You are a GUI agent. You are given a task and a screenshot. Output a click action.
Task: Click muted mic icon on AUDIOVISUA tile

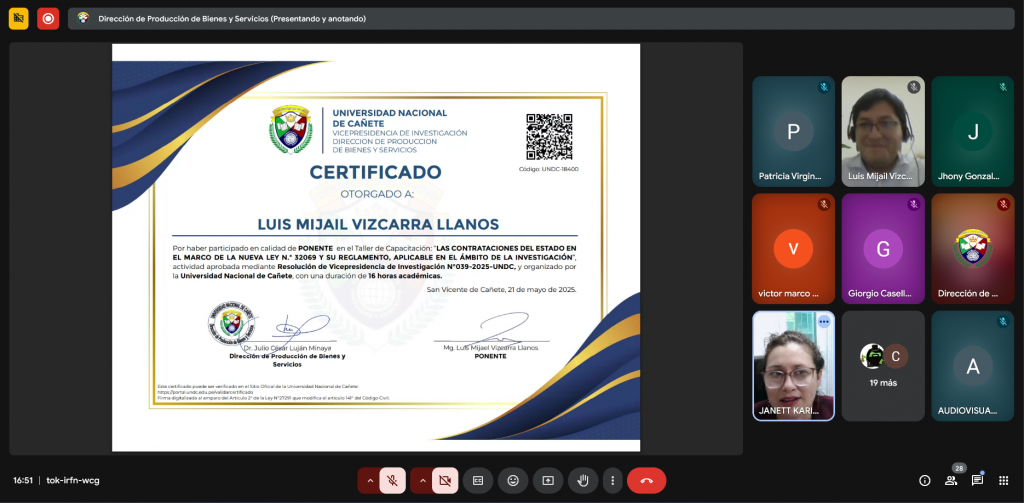(x=1003, y=321)
